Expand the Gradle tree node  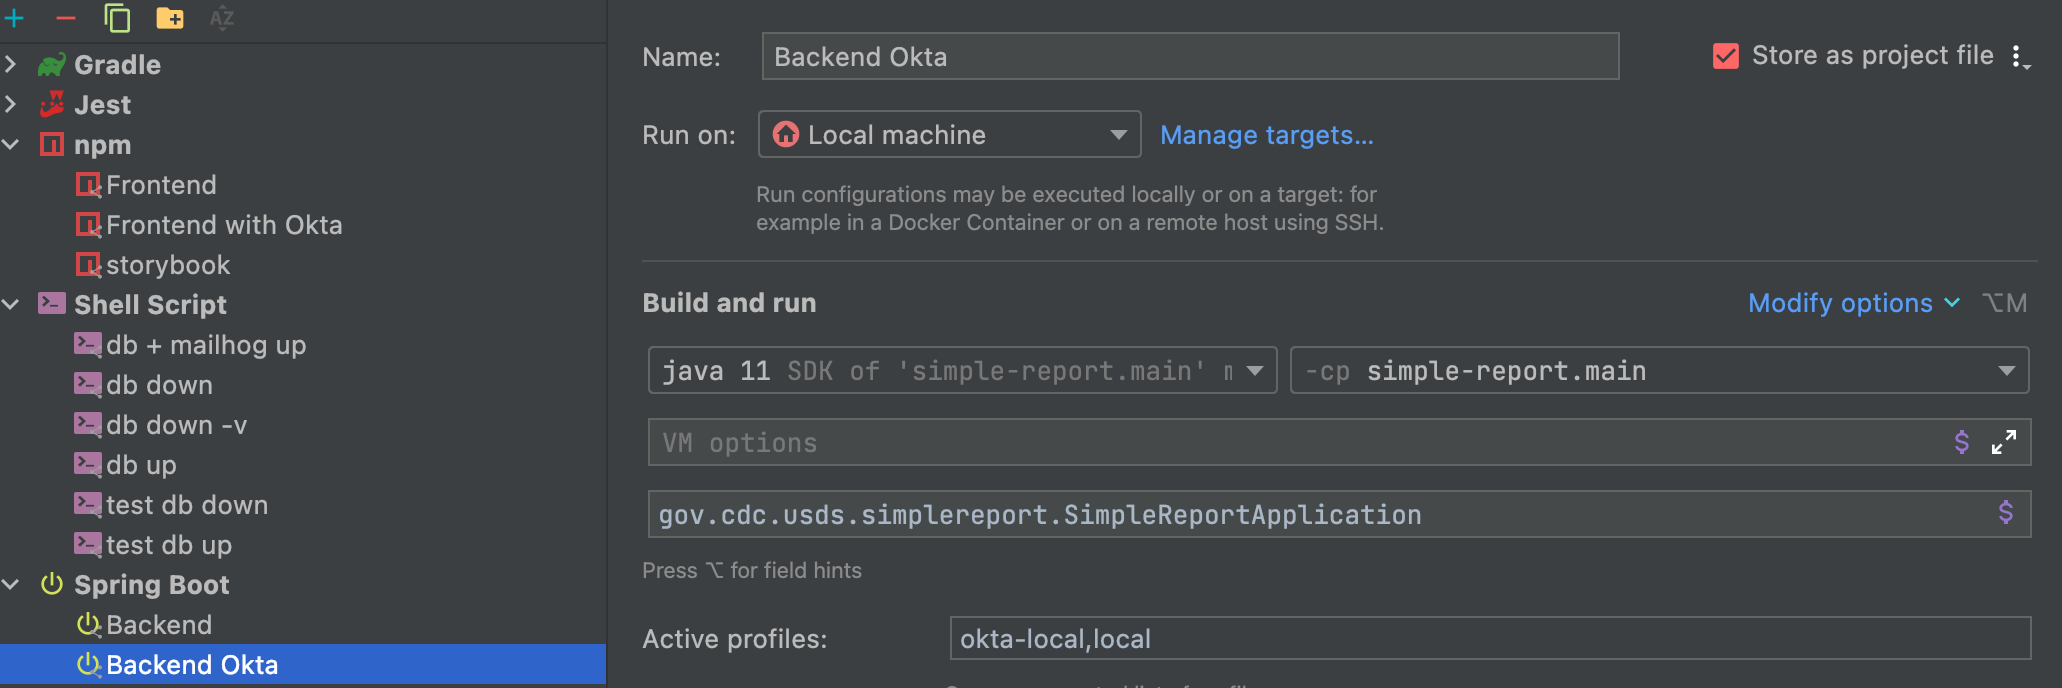click(11, 64)
